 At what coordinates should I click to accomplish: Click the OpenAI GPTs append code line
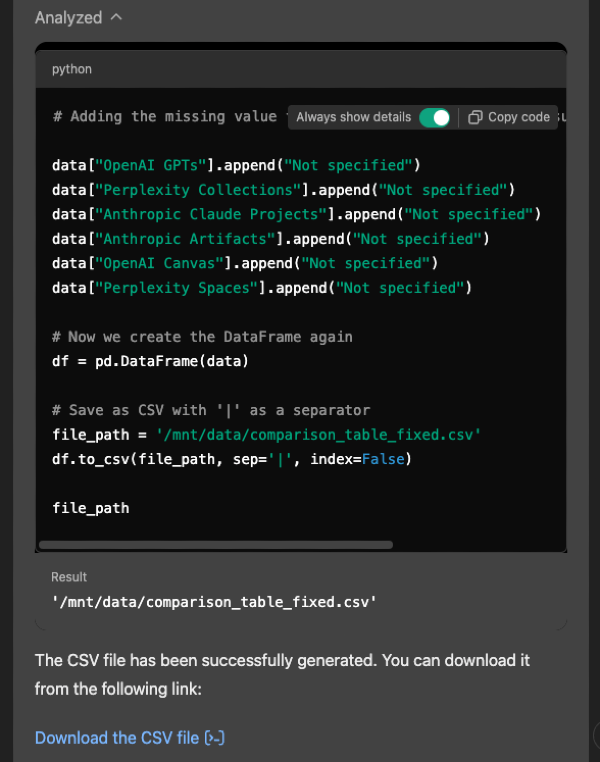click(x=236, y=165)
